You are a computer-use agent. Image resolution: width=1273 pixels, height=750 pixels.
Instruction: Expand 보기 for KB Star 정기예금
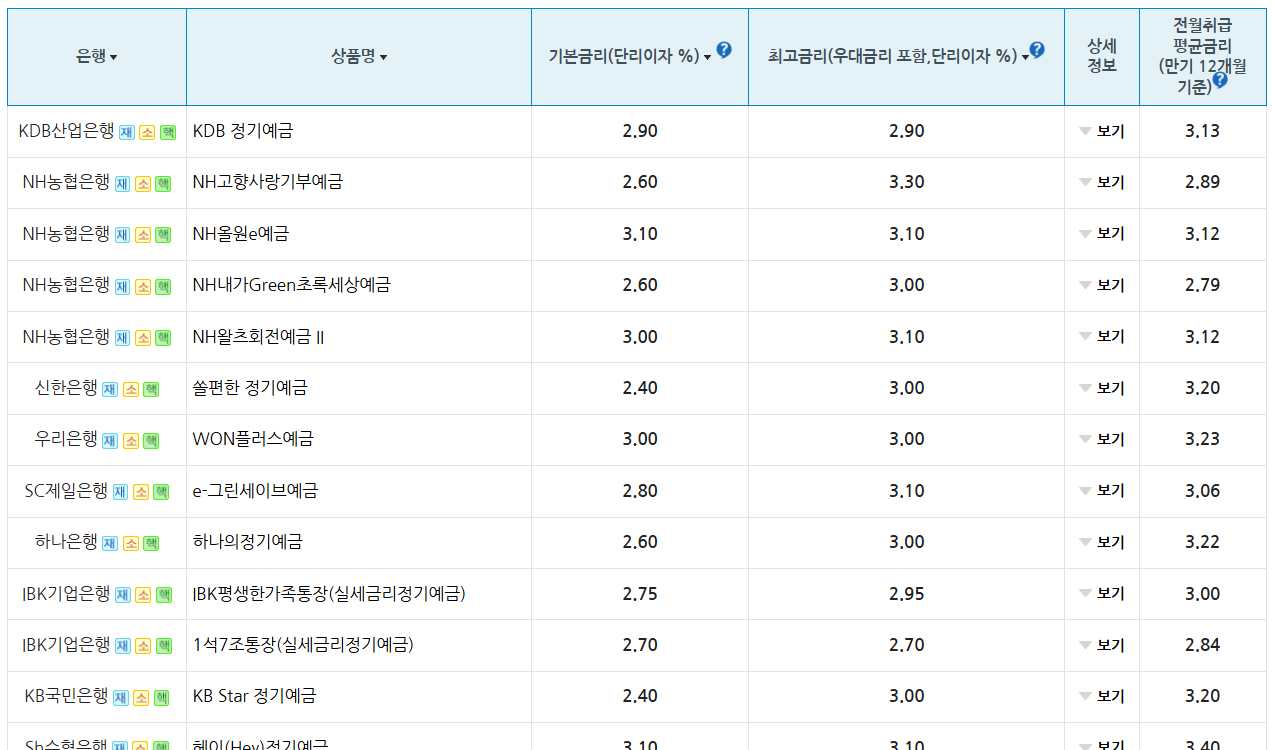pyautogui.click(x=1102, y=696)
